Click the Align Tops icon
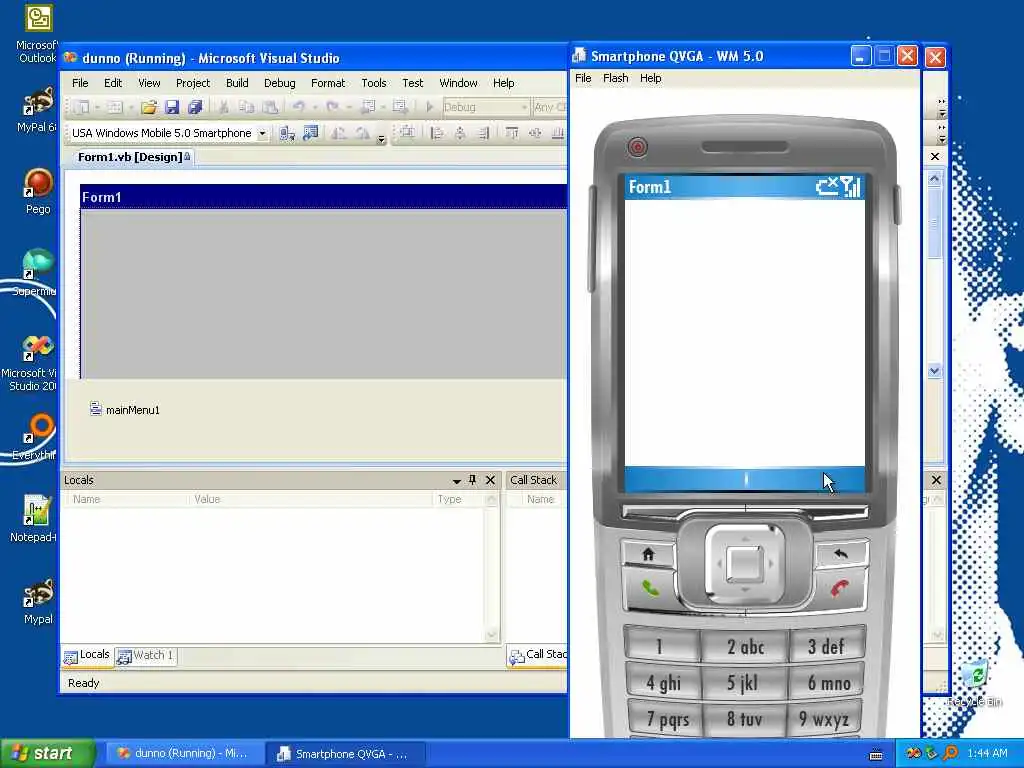Viewport: 1024px width, 768px height. [512, 133]
